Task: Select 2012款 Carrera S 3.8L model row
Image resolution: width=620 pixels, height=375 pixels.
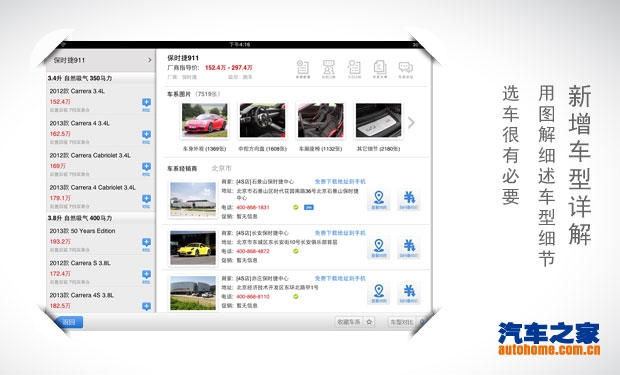Action: (100, 271)
